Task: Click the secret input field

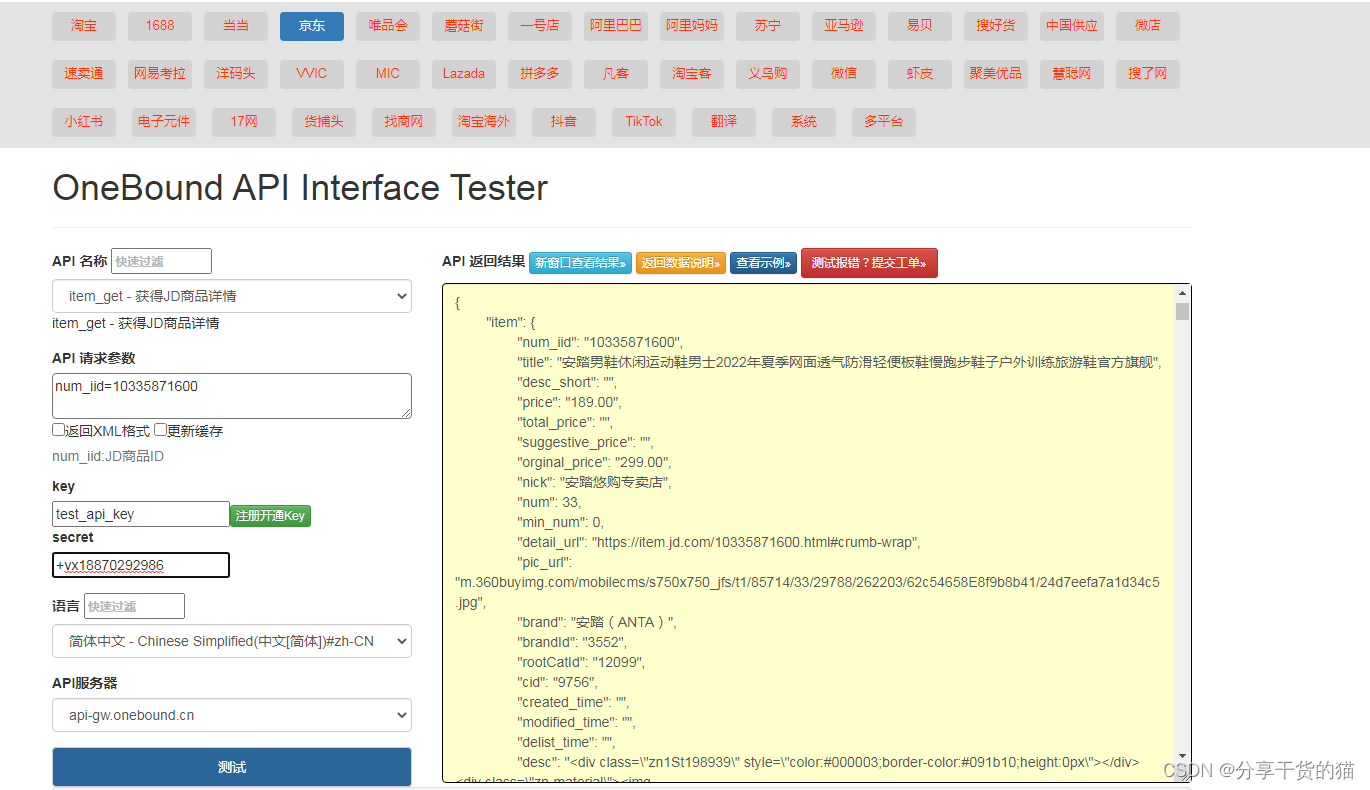Action: [141, 565]
